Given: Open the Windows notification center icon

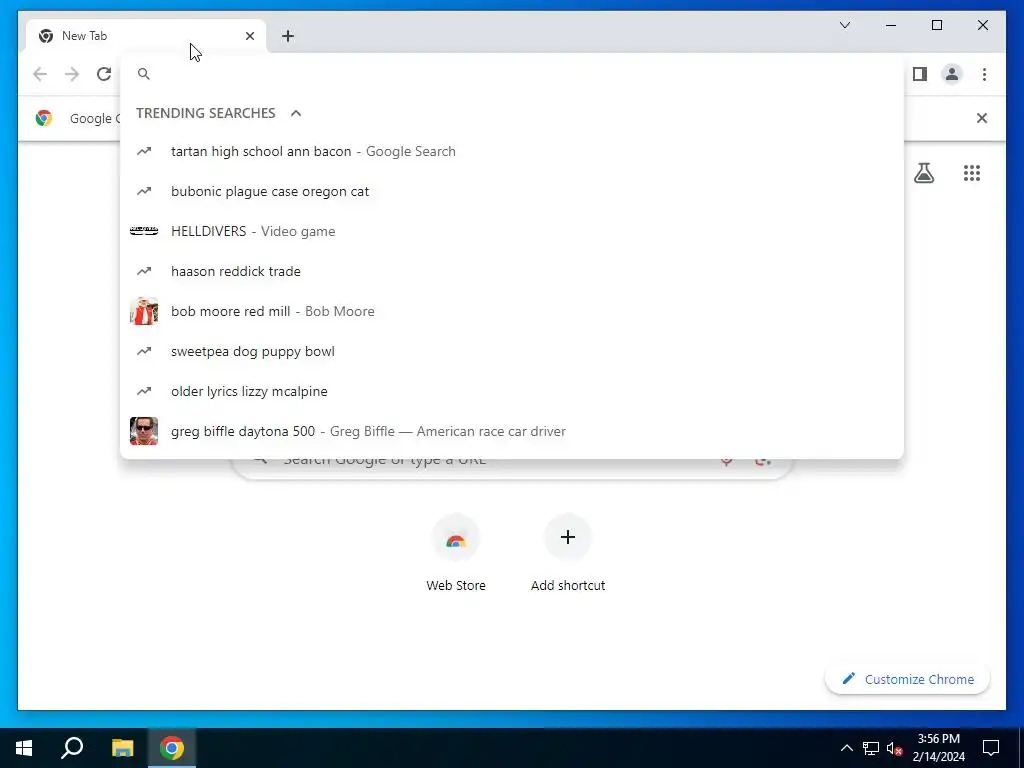Looking at the screenshot, I should click(991, 748).
